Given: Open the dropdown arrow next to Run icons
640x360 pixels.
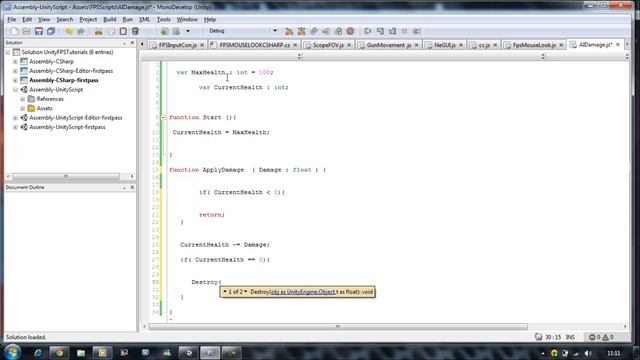Looking at the screenshot, I should [x=188, y=31].
